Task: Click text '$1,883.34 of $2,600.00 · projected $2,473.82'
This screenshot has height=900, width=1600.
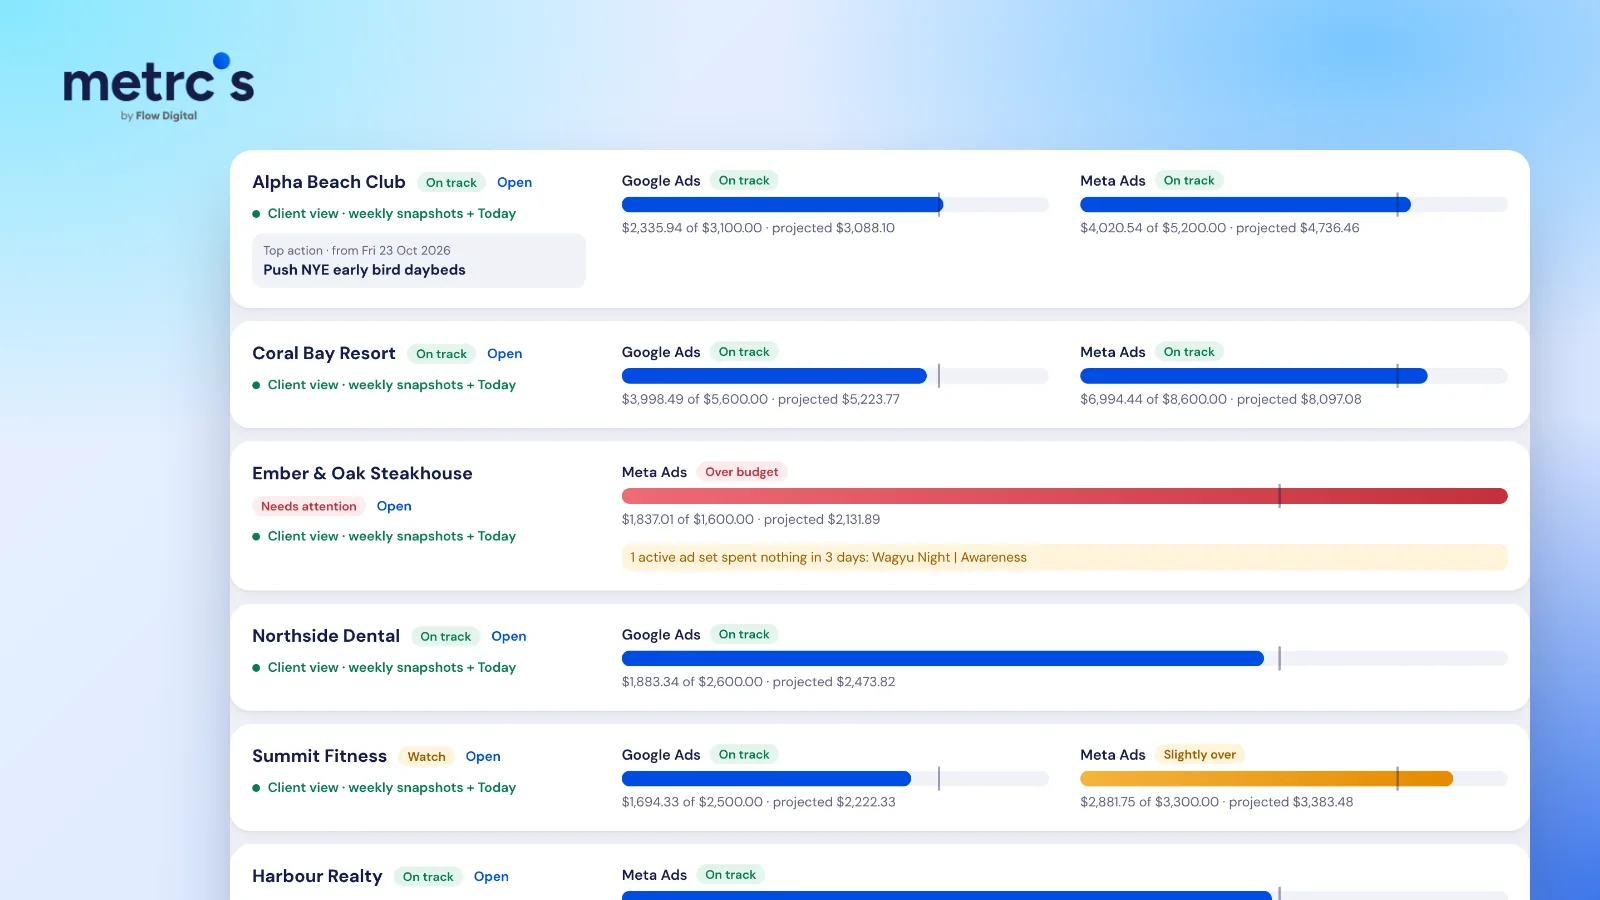Action: [x=759, y=682]
